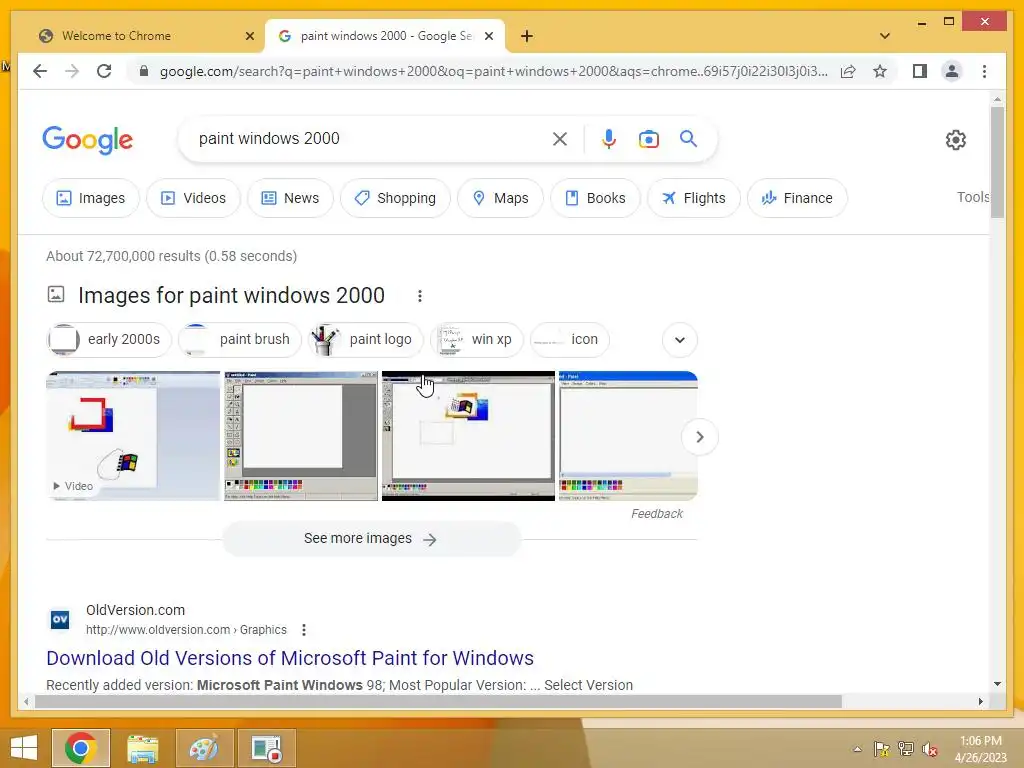Filter results by Books
Image resolution: width=1024 pixels, height=768 pixels.
[x=595, y=198]
